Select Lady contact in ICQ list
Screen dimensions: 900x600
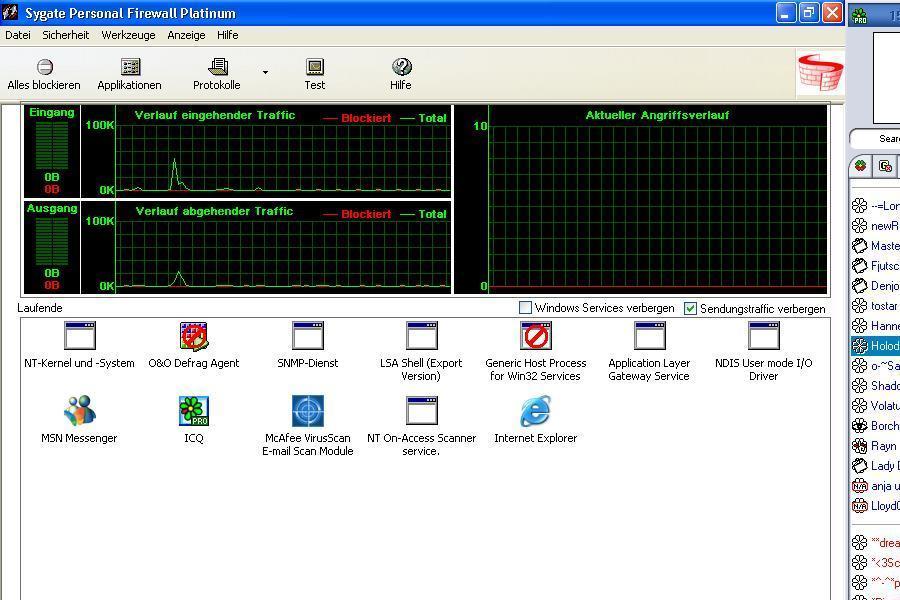(x=875, y=466)
